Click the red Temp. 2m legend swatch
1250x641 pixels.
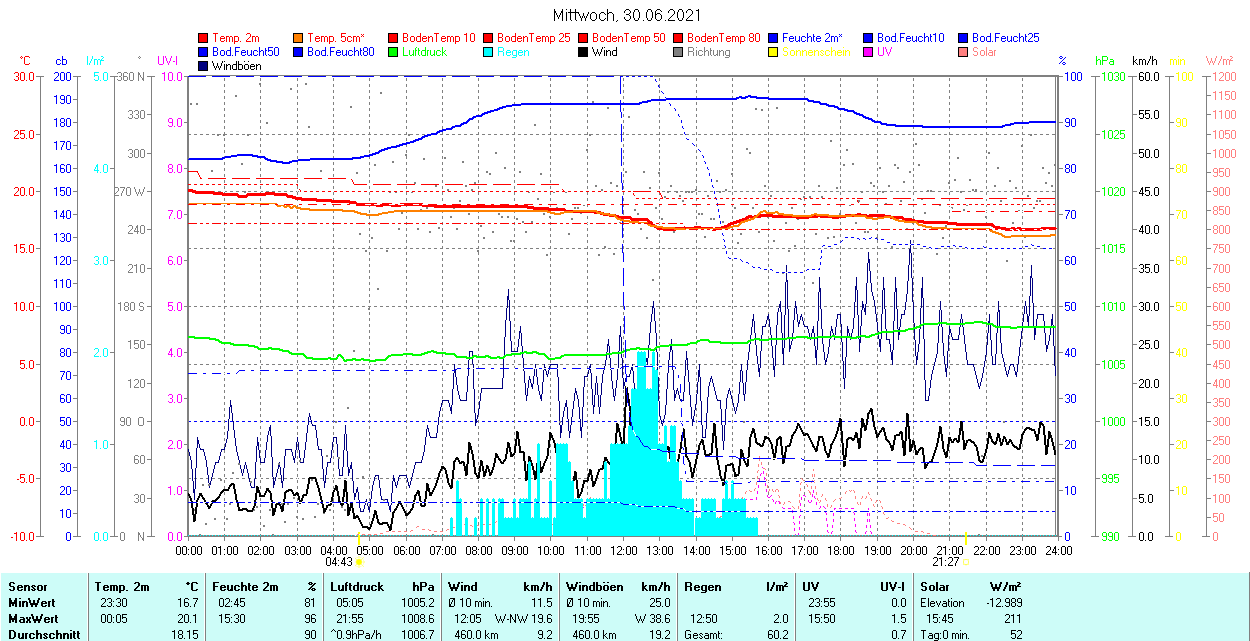204,38
